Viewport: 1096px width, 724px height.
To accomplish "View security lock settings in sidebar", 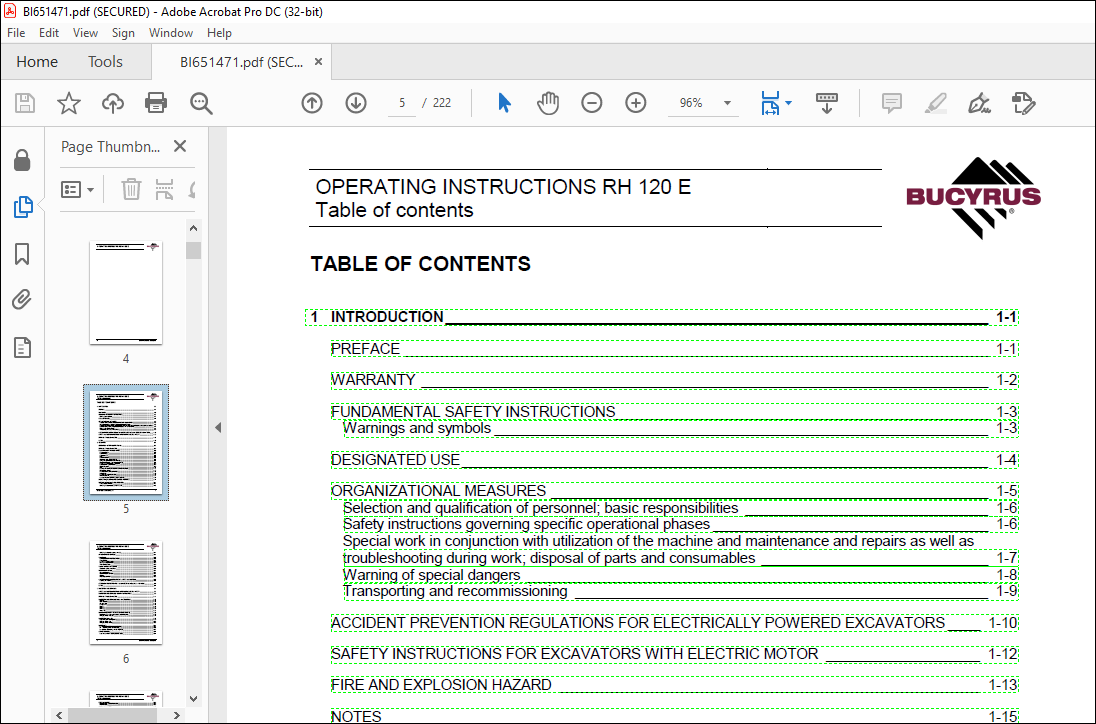I will tap(22, 160).
